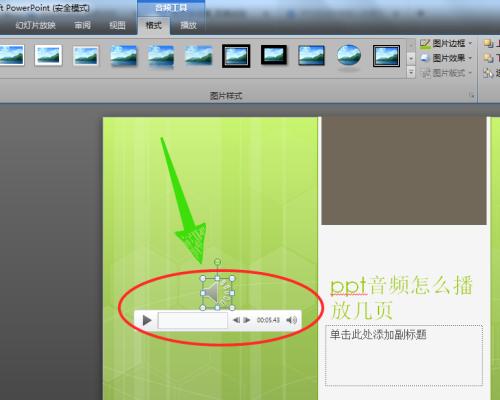
Task: Play the audio clip on the slide
Action: (x=147, y=320)
